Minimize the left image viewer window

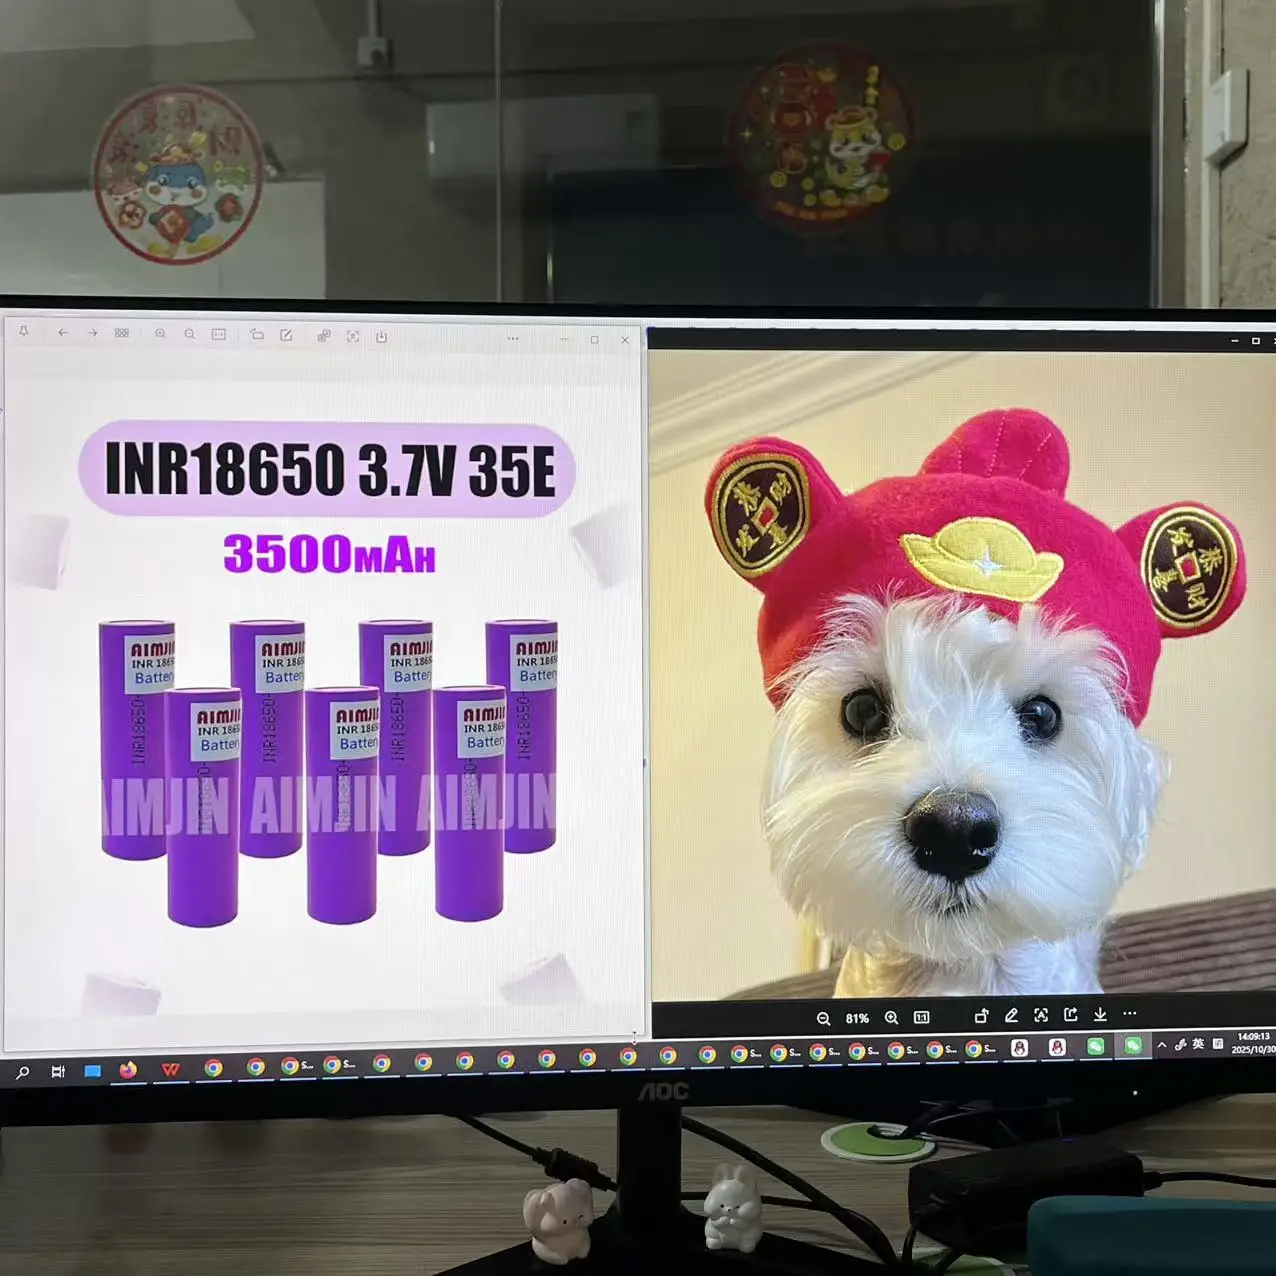[x=564, y=339]
